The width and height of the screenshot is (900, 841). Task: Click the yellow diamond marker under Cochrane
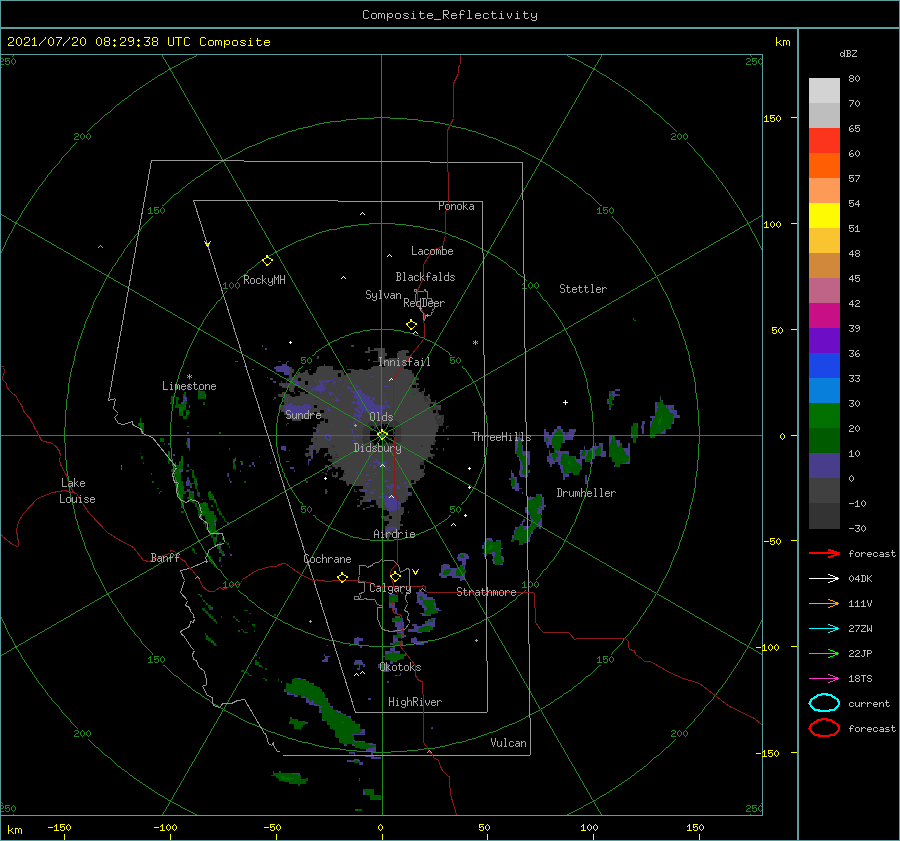pyautogui.click(x=343, y=577)
